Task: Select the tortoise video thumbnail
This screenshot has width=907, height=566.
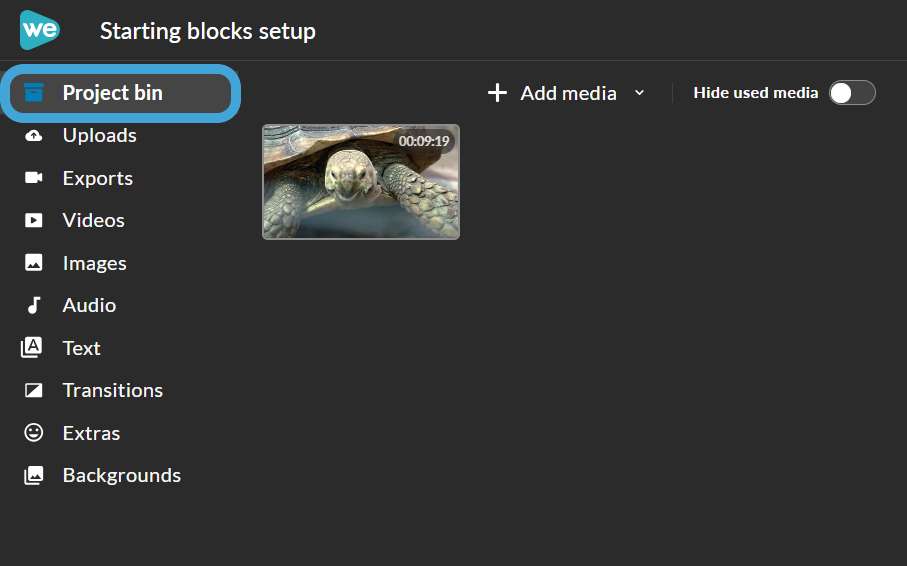Action: coord(361,182)
